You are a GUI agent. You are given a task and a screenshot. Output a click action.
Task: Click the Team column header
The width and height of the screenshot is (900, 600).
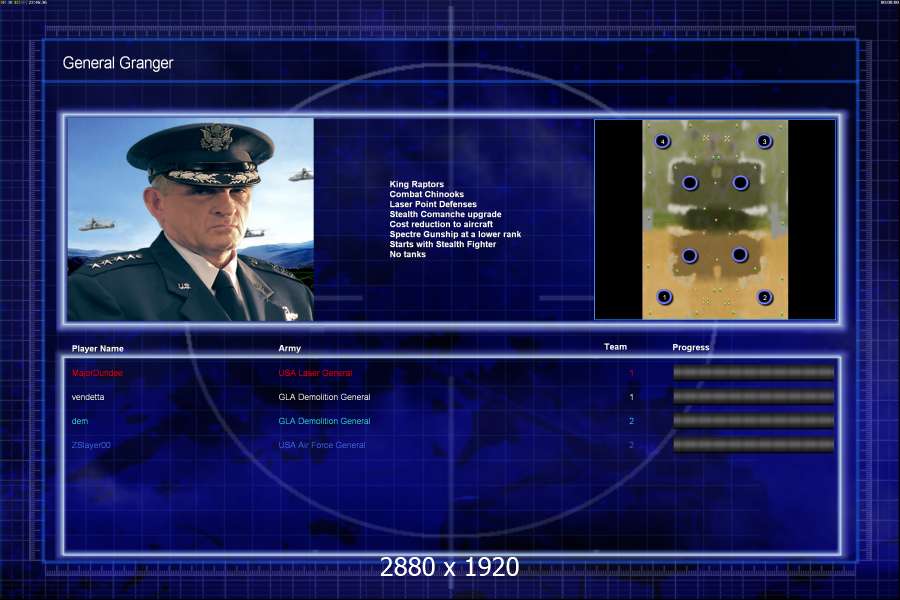[x=615, y=347]
